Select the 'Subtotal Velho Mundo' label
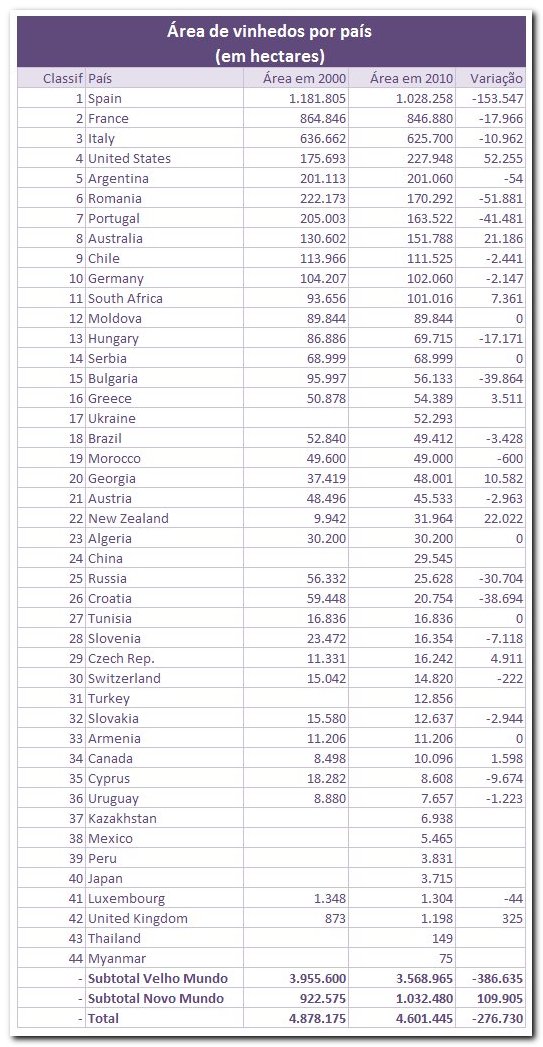 click(x=158, y=978)
